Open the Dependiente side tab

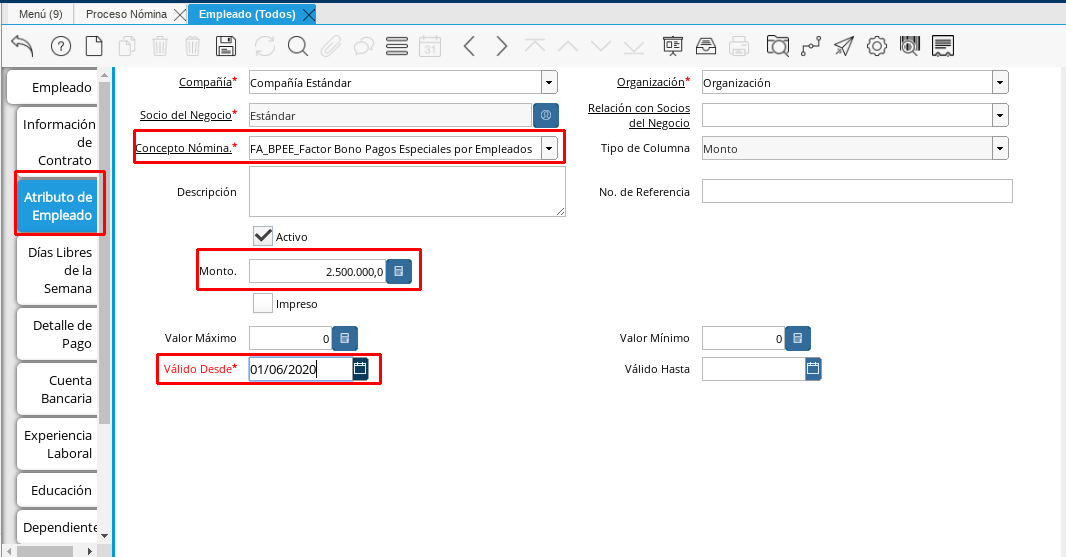point(58,527)
